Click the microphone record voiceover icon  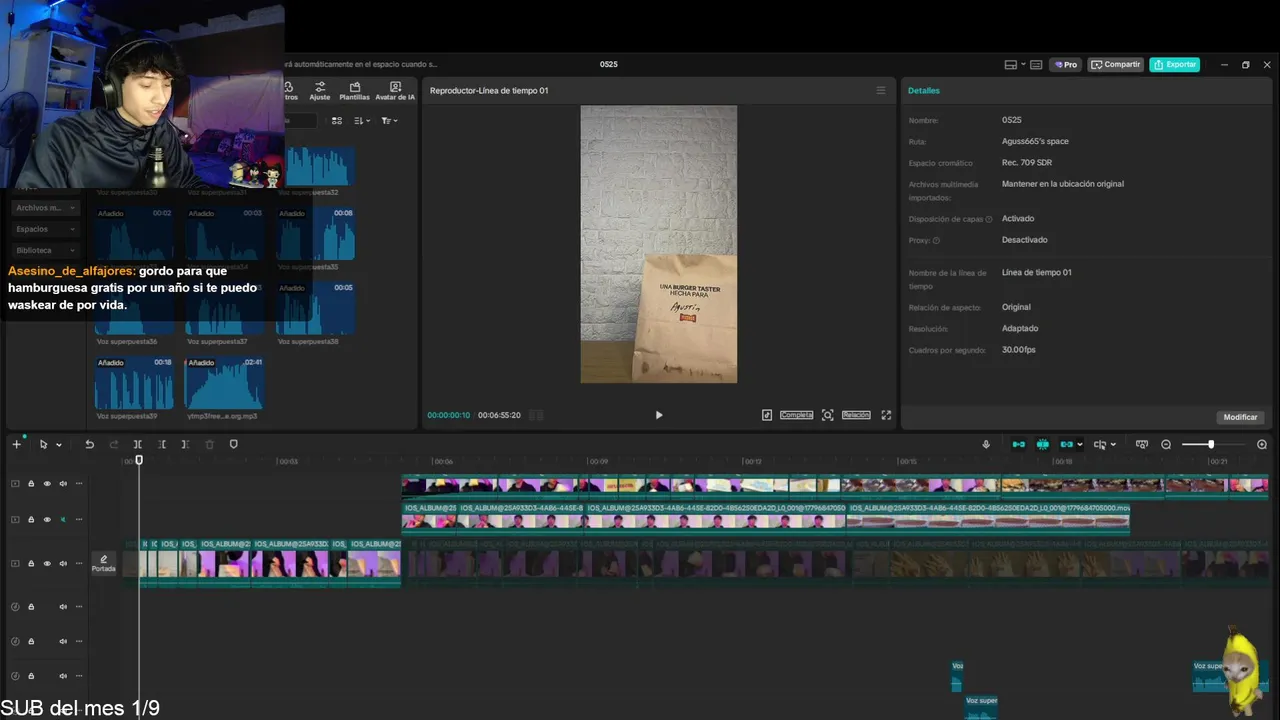coord(986,444)
